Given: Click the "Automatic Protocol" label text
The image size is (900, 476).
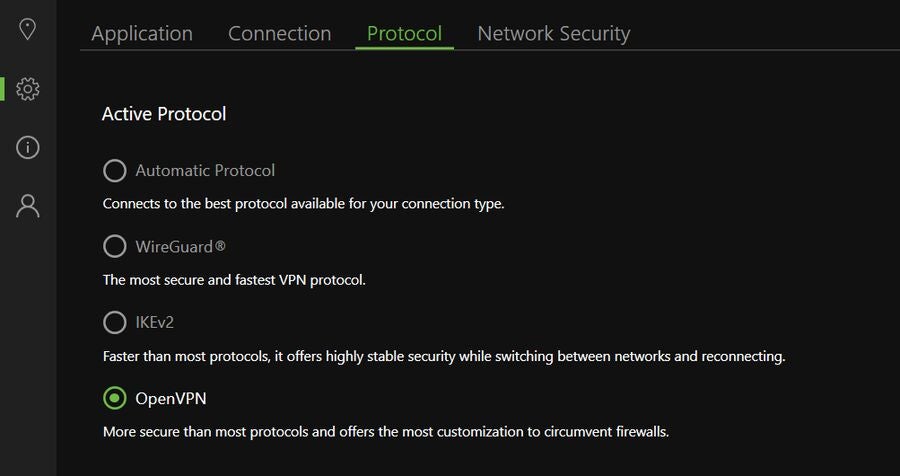Looking at the screenshot, I should (x=205, y=171).
